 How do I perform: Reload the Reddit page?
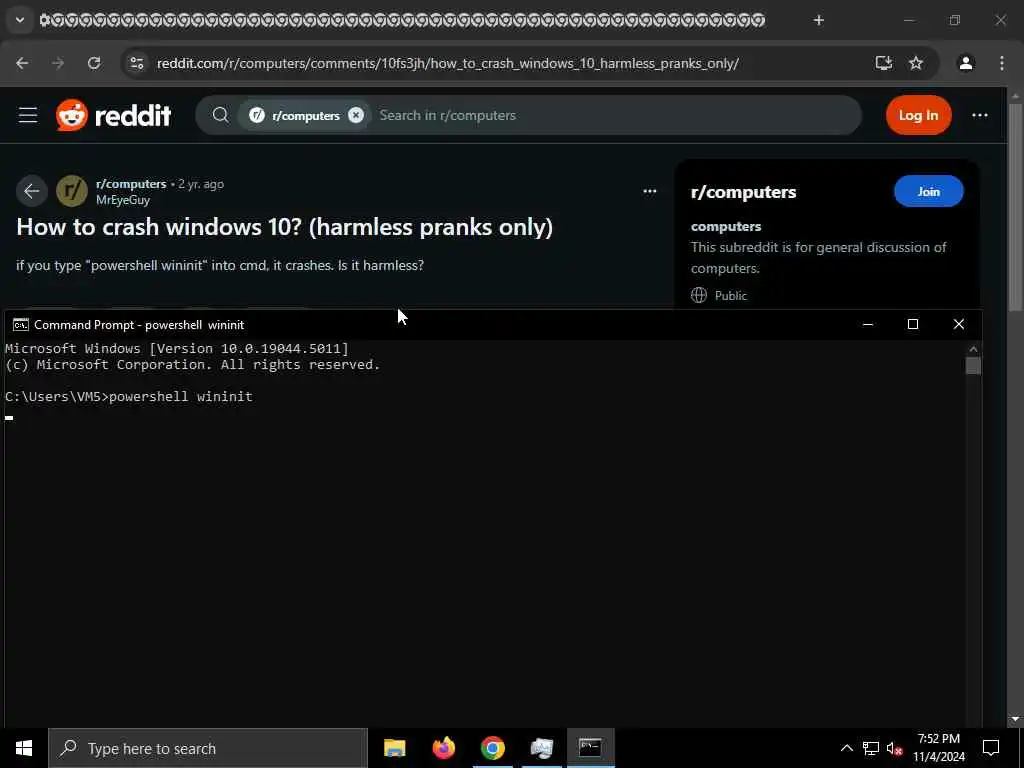pyautogui.click(x=94, y=63)
